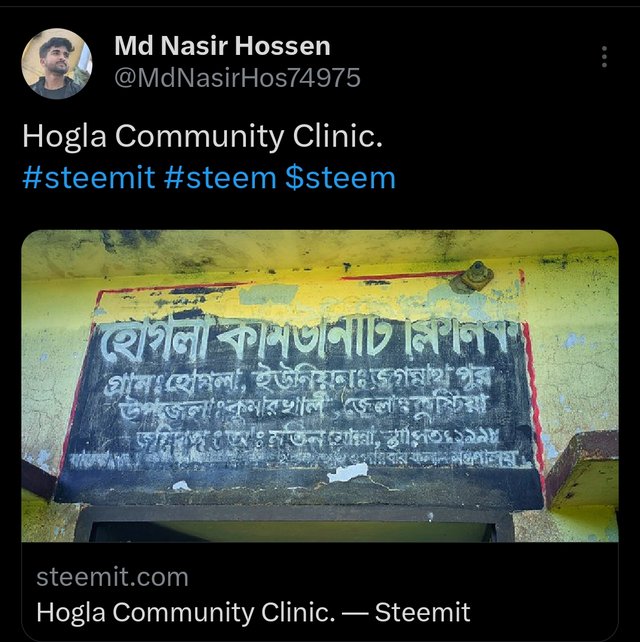The height and width of the screenshot is (642, 640).
Task: Open the #steemit hashtag
Action: pyautogui.click(x=89, y=178)
